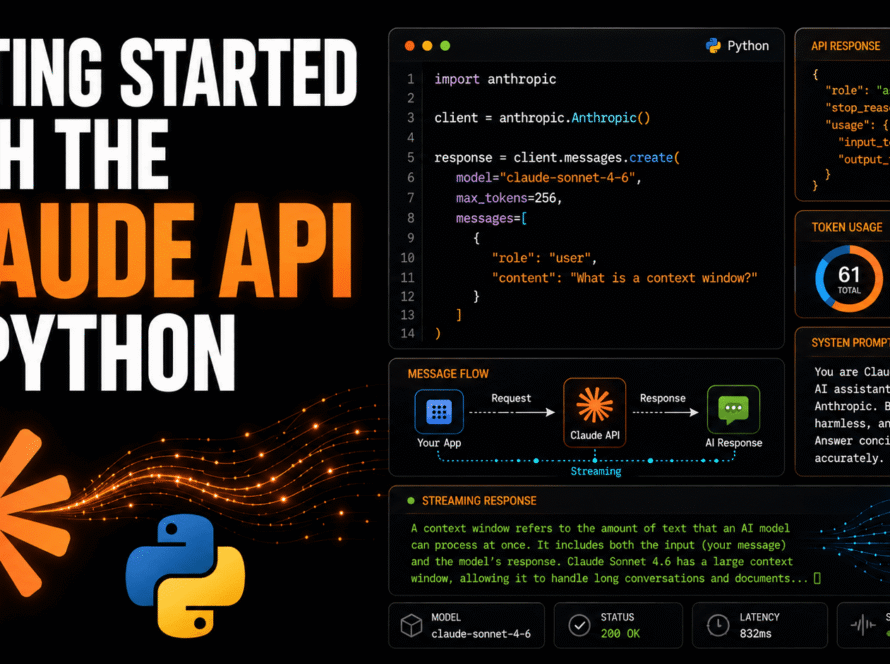The image size is (890, 664).
Task: Click the green maximize dot in code window
Action: coord(445,46)
